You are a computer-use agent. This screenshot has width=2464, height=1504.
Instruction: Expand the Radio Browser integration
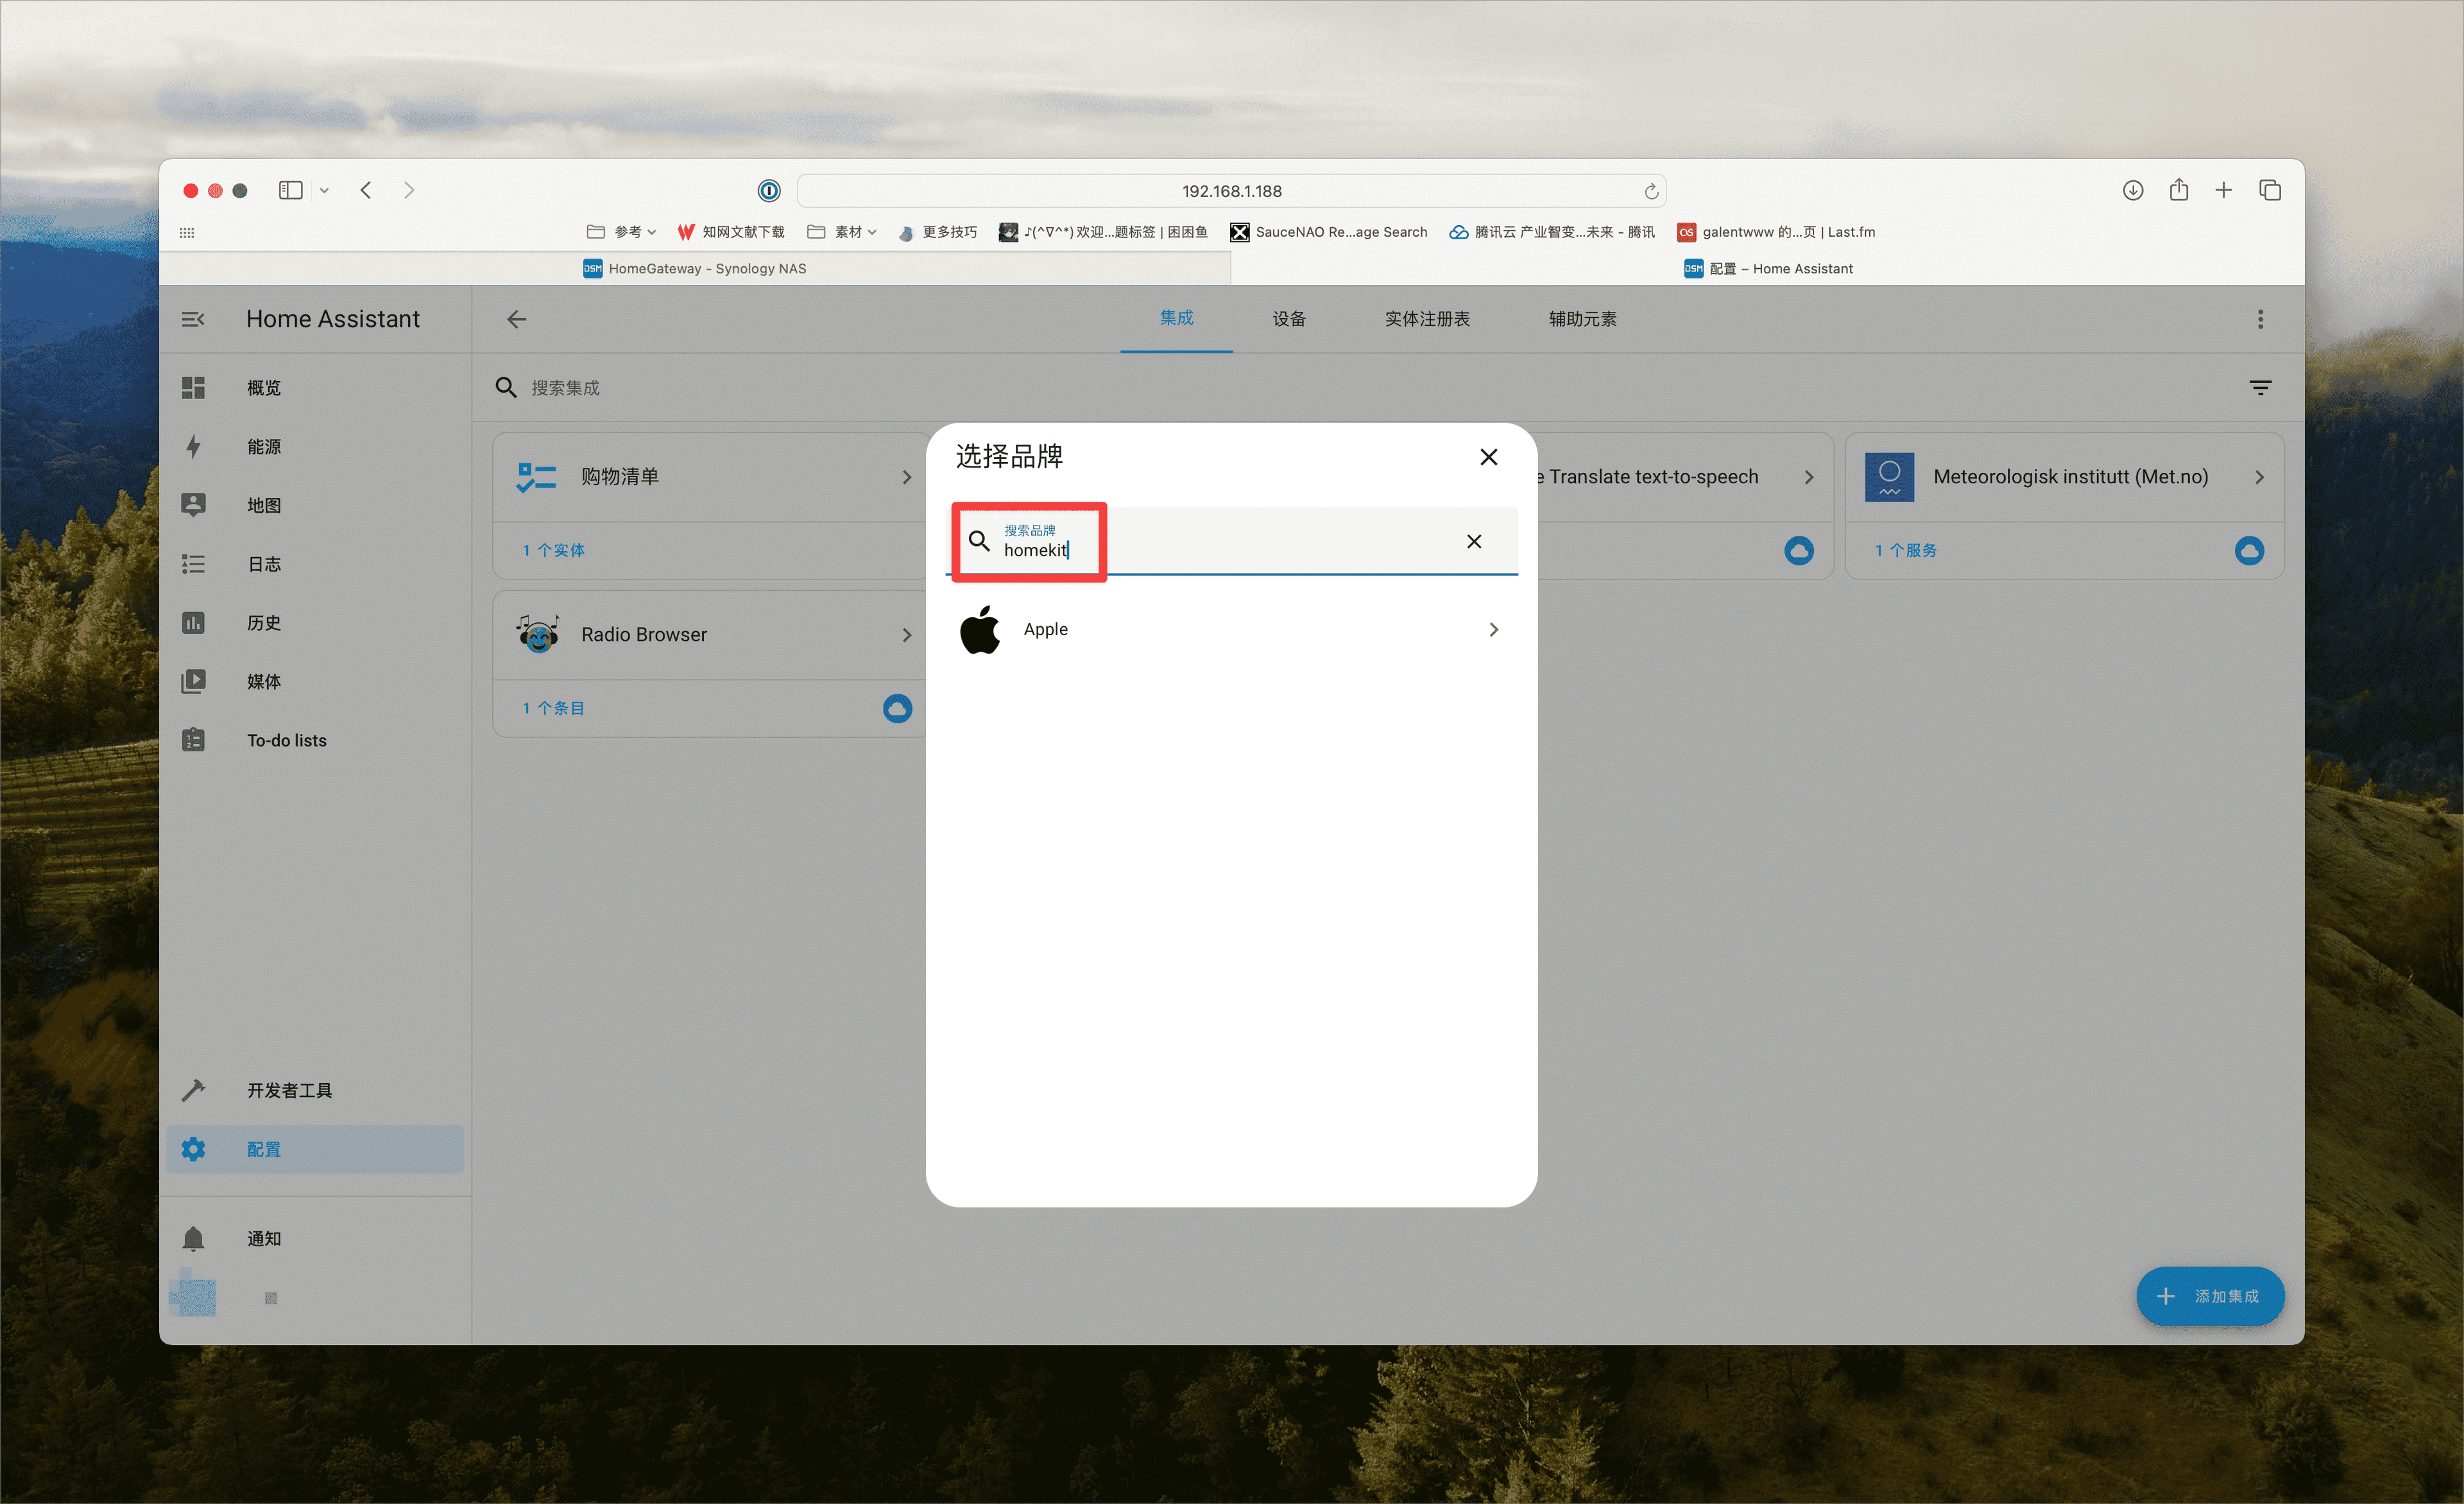point(906,635)
